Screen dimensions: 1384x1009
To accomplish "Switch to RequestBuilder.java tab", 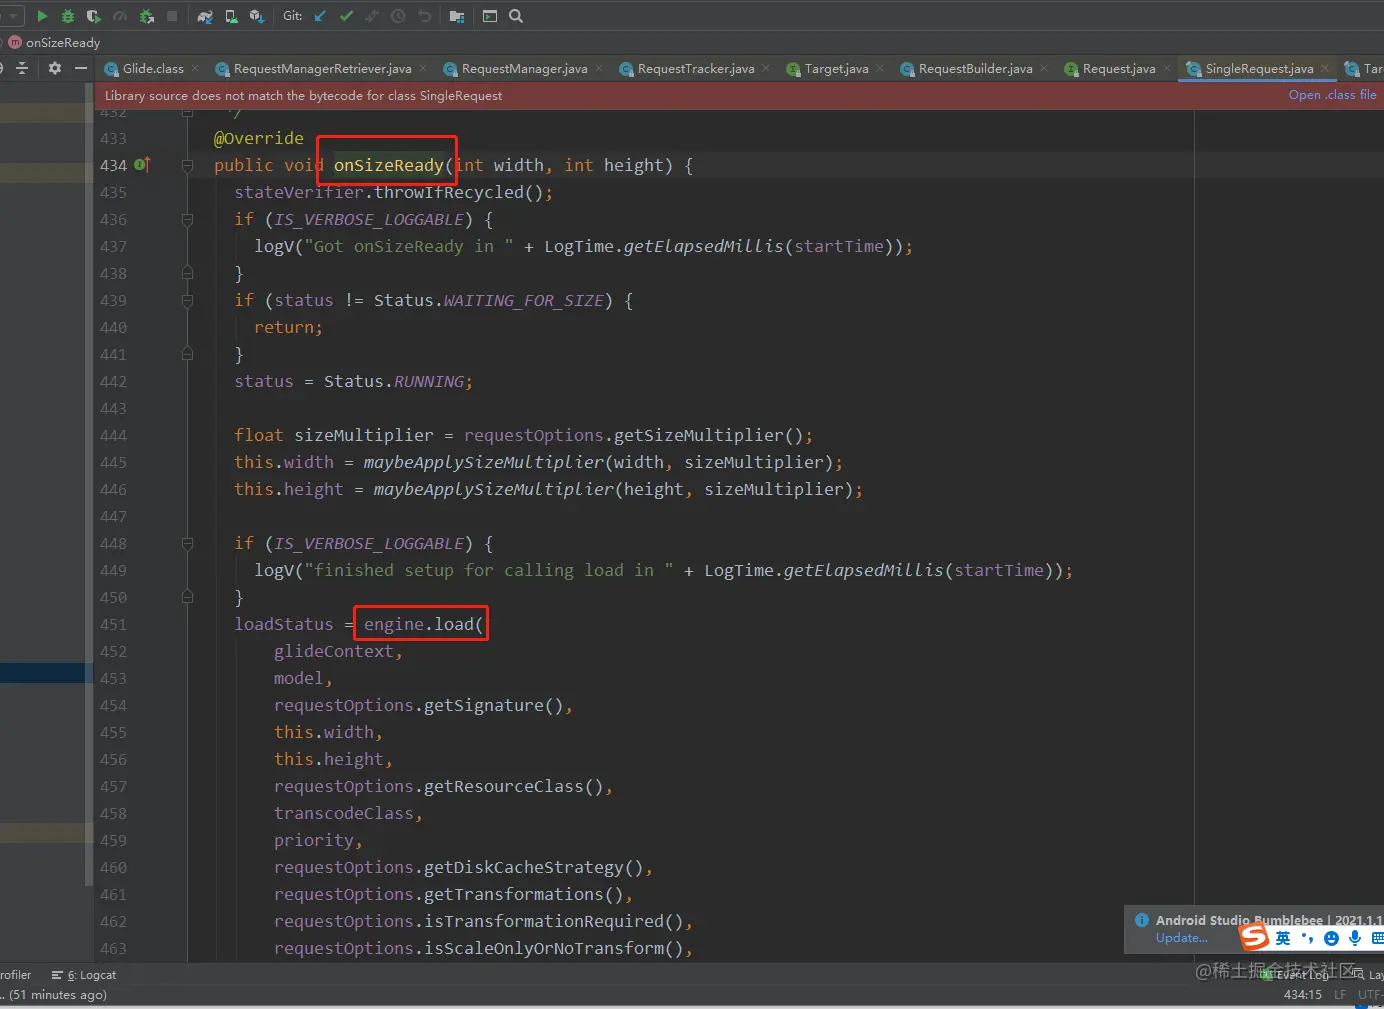I will point(975,68).
